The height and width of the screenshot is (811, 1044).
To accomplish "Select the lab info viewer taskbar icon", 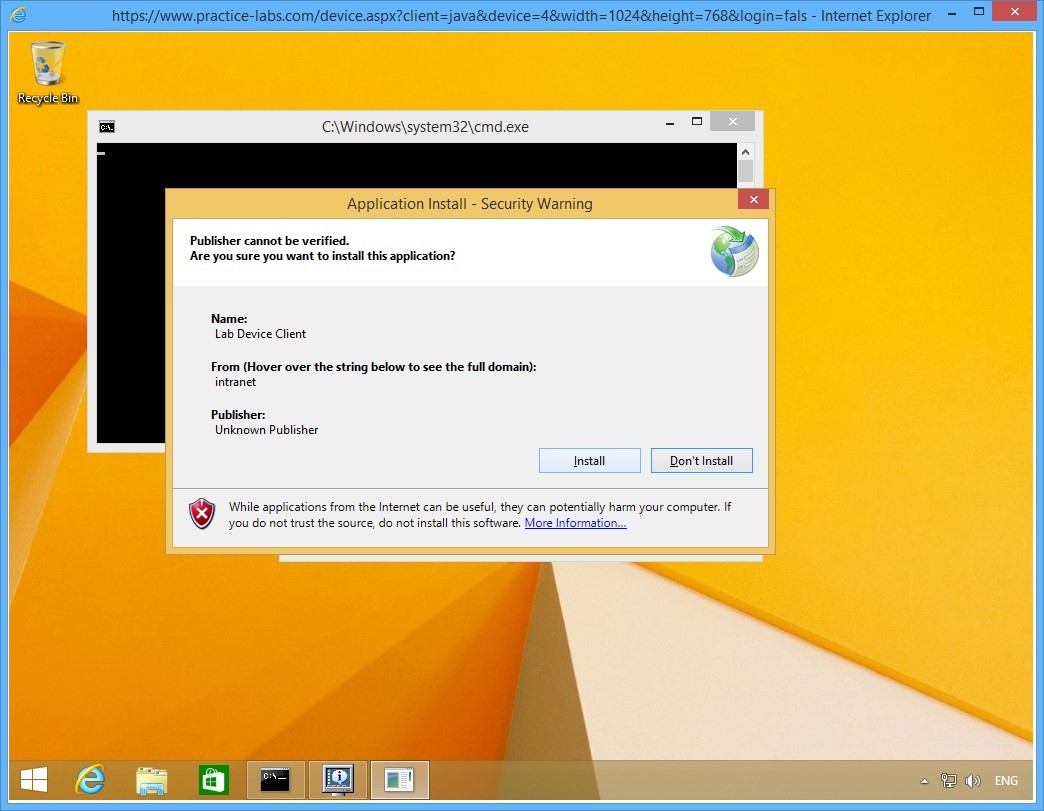I will (x=337, y=780).
